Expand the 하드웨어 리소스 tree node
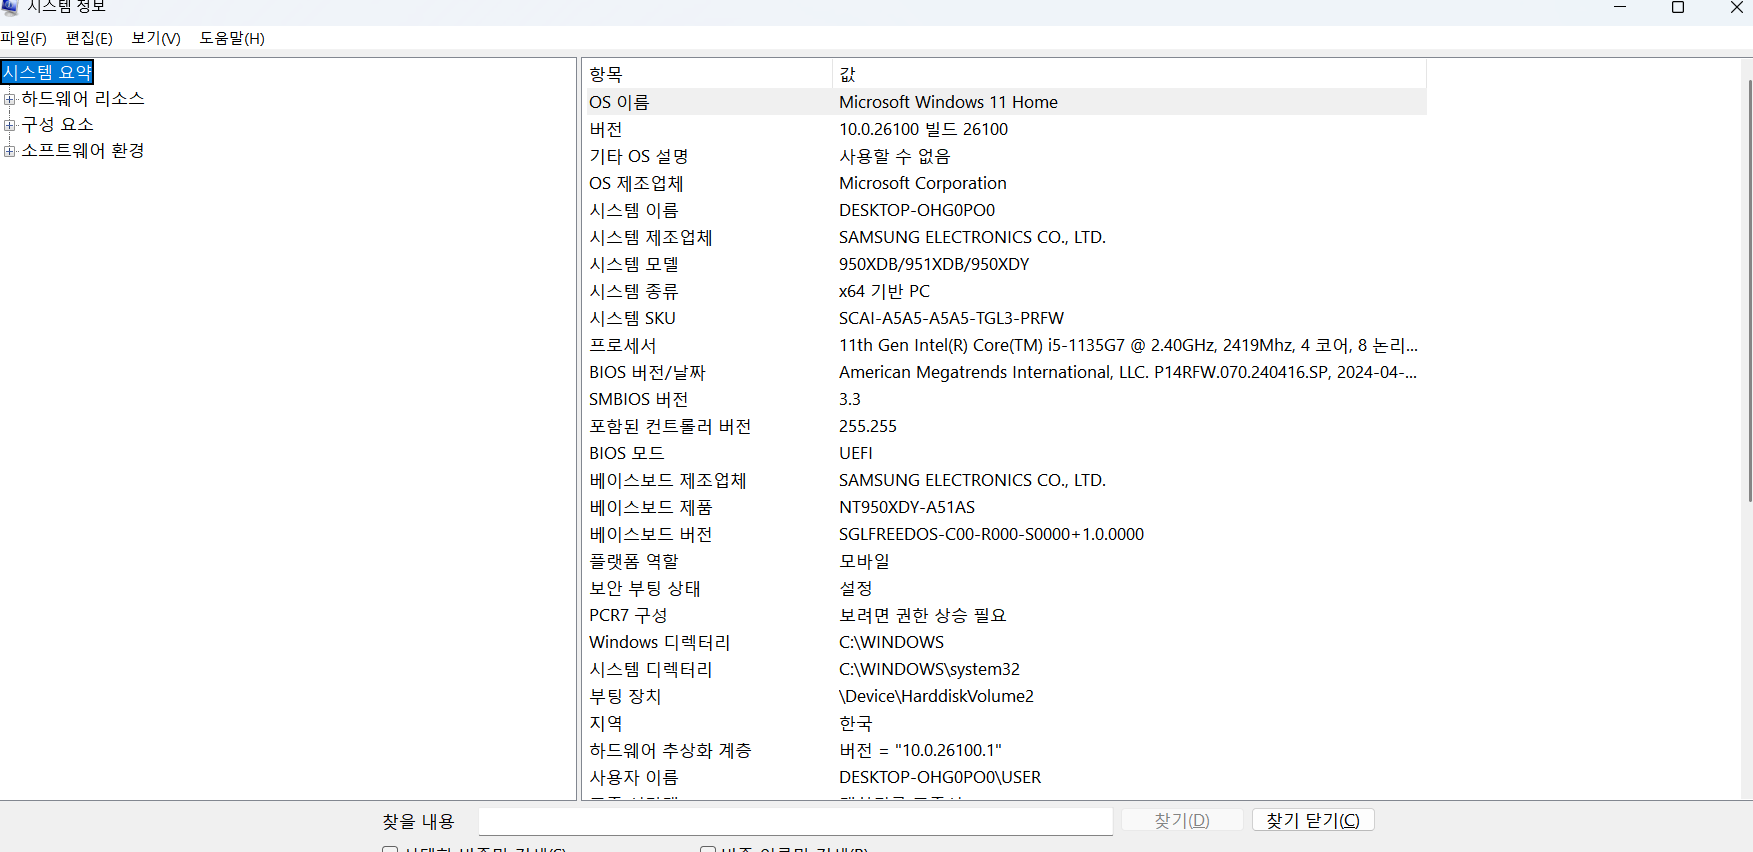This screenshot has width=1753, height=852. click(x=10, y=99)
